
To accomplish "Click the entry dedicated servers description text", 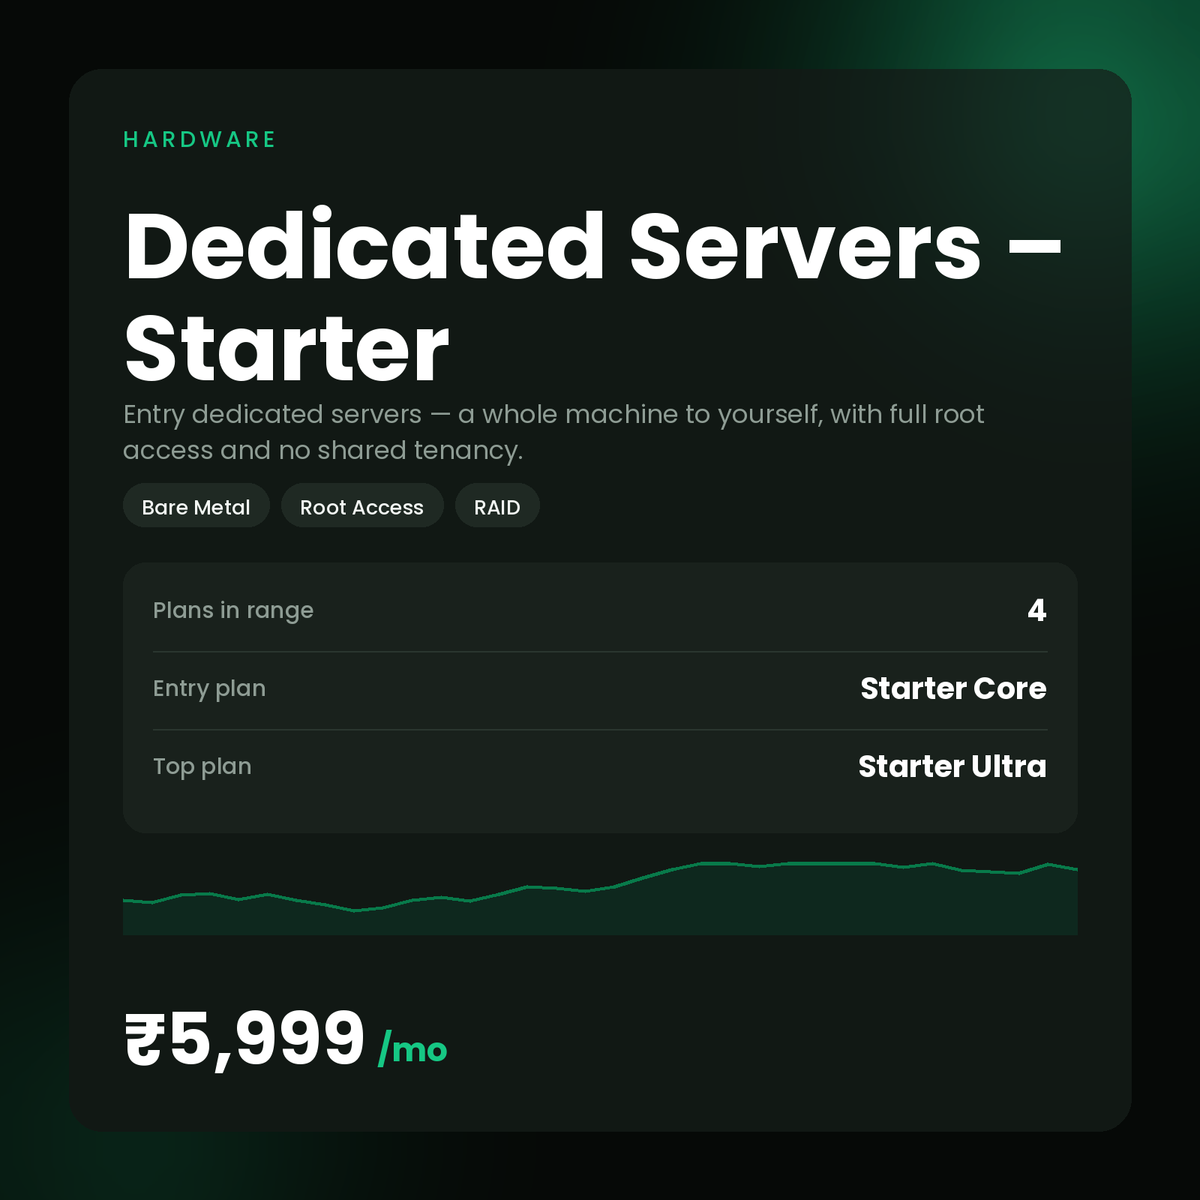I will pos(553,432).
